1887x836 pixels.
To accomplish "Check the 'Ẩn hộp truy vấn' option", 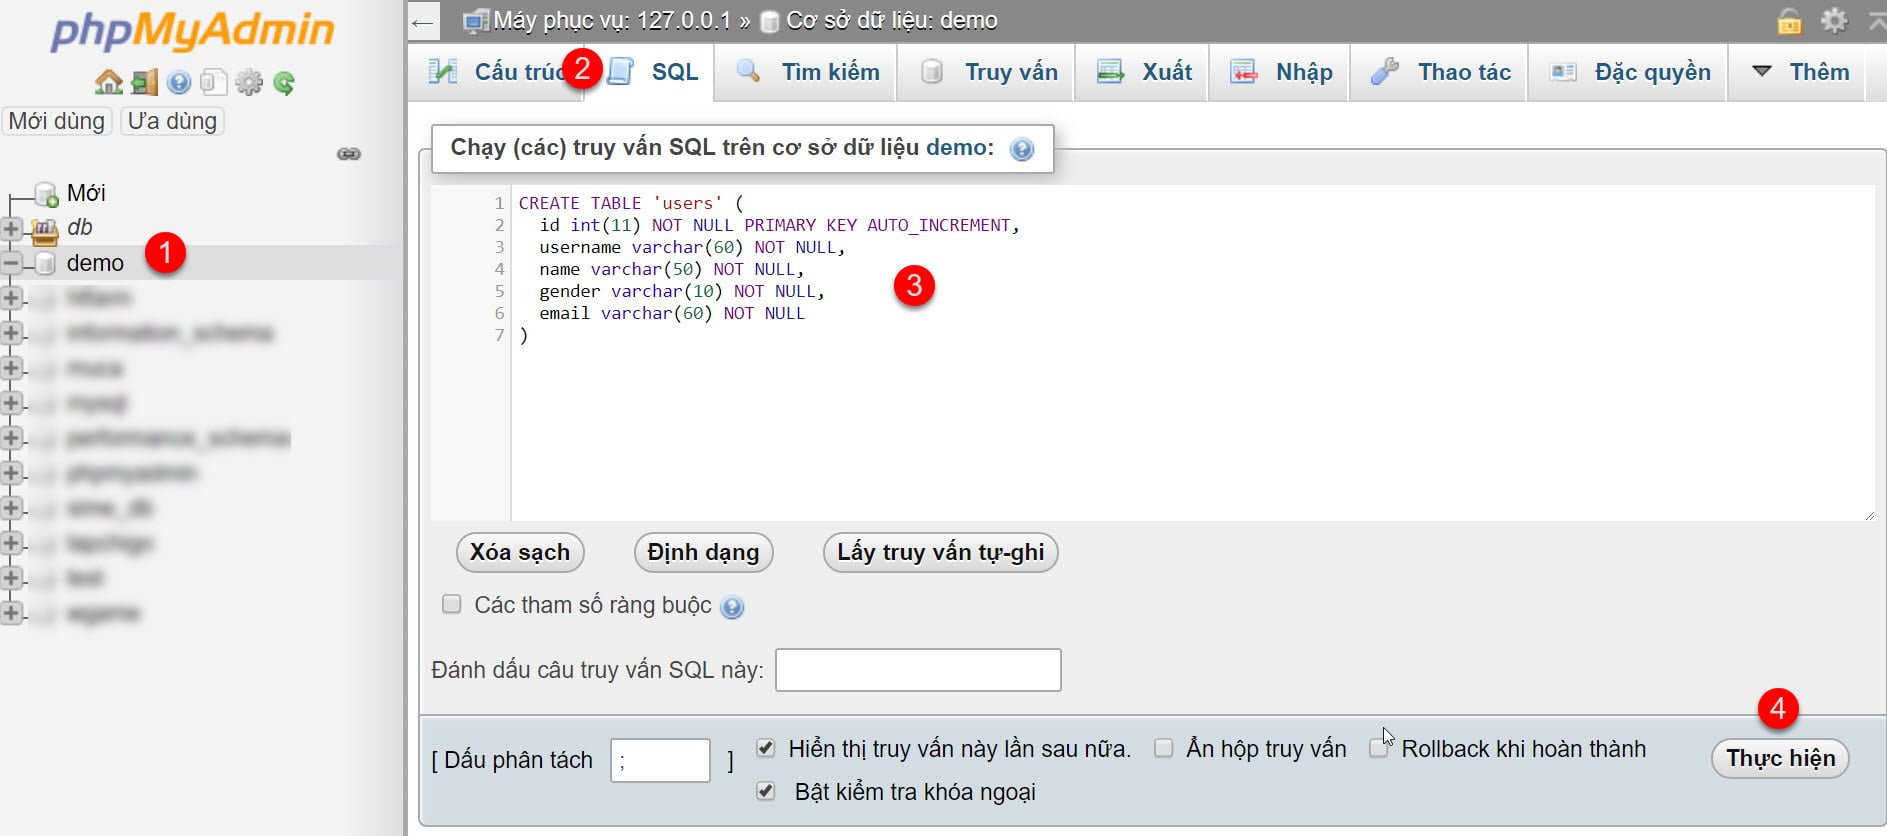I will pos(1164,748).
